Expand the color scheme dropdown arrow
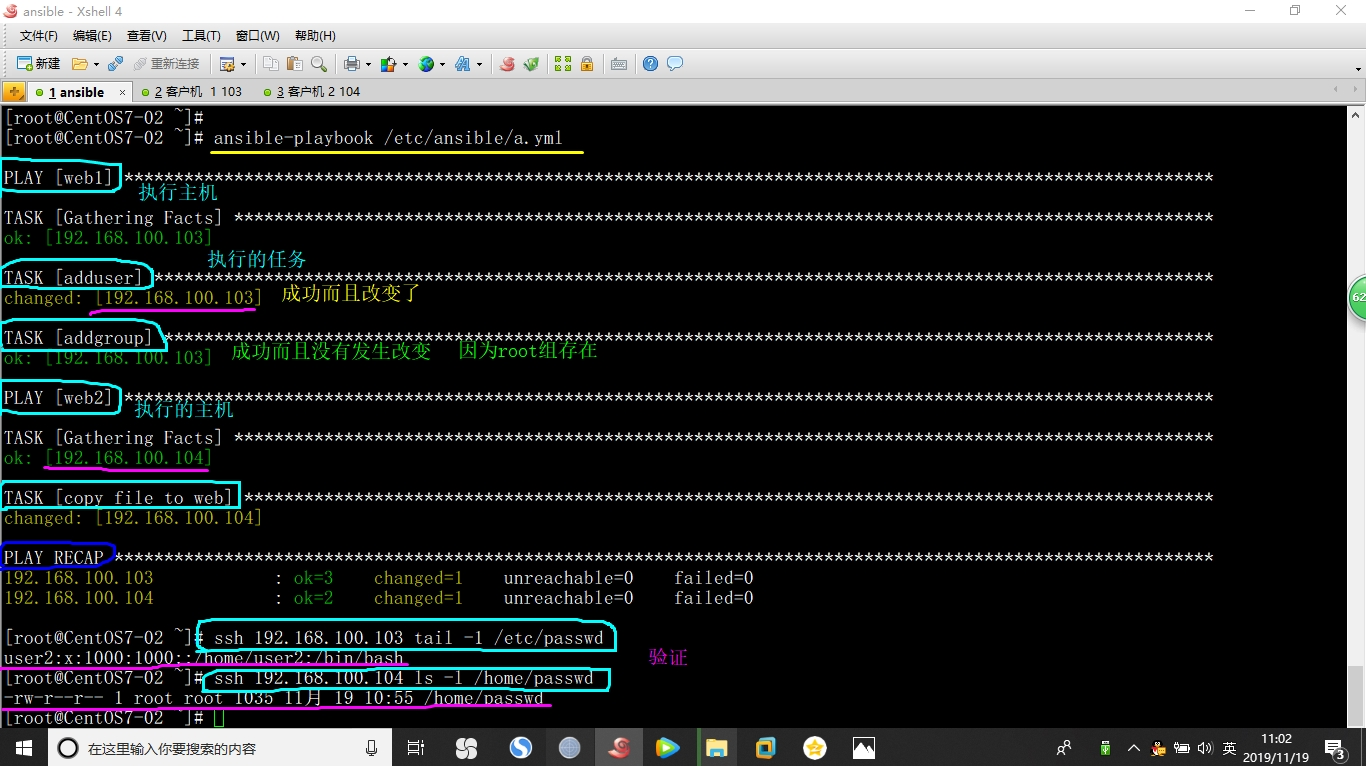The width and height of the screenshot is (1366, 766). (405, 64)
